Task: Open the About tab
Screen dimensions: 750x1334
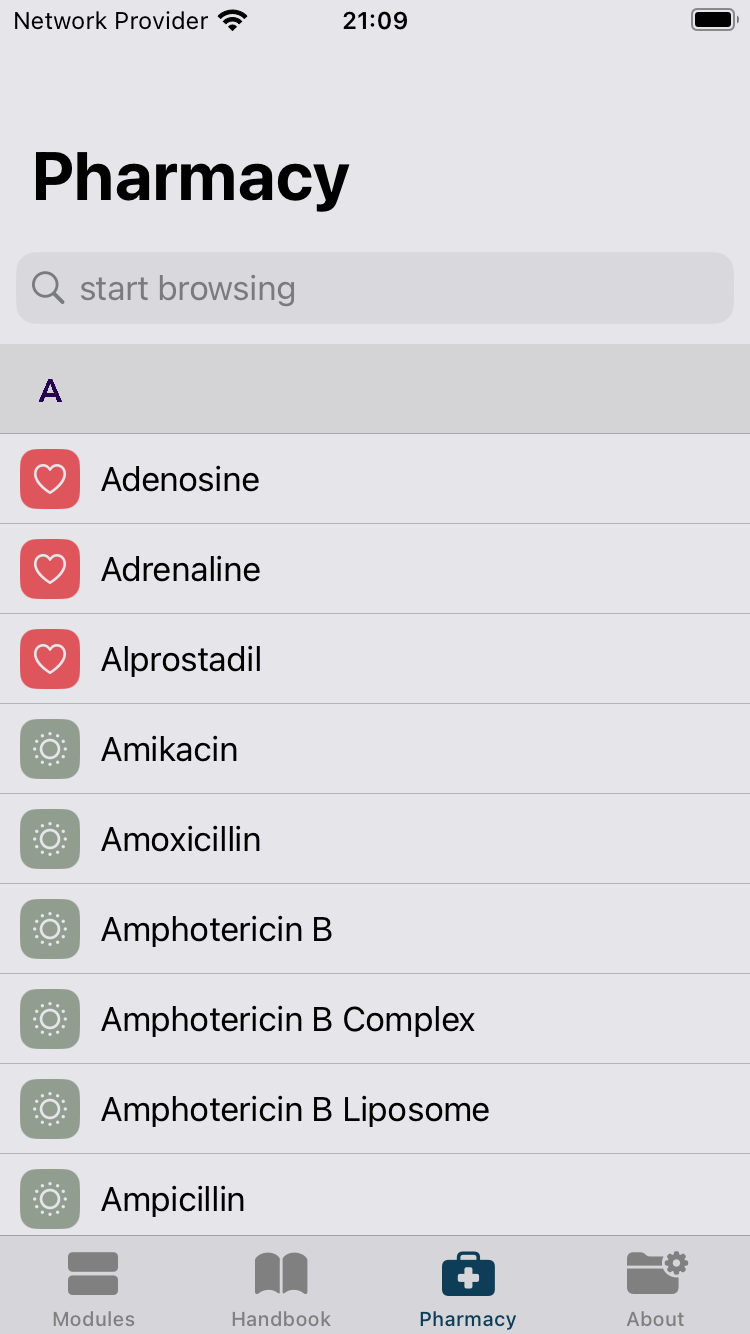Action: point(656,1289)
